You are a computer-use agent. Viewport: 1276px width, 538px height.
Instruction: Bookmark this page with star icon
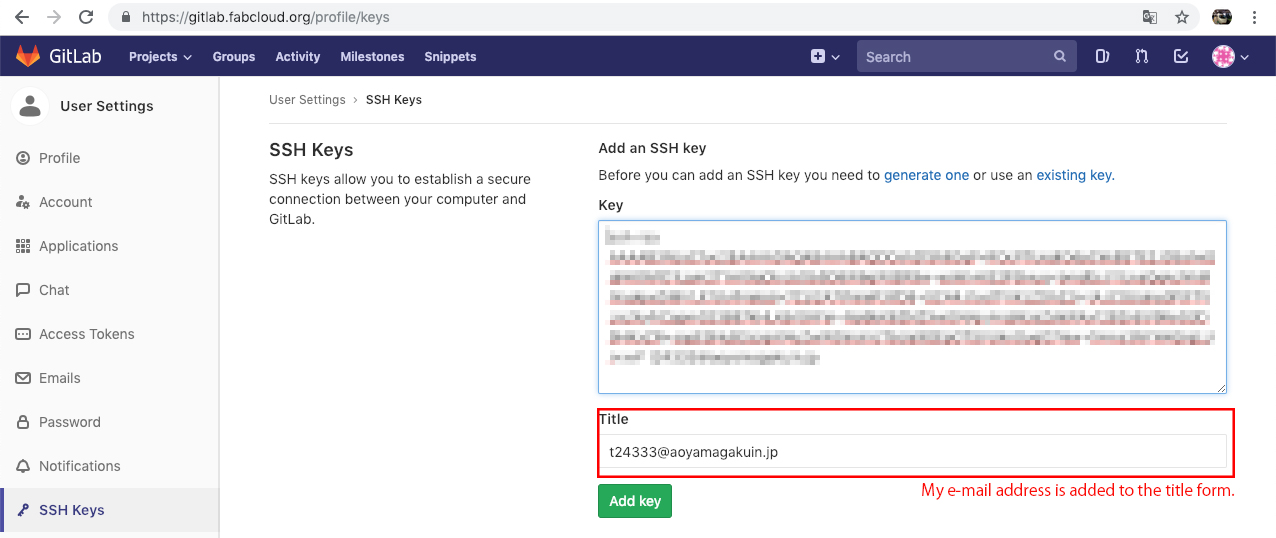[x=1182, y=17]
